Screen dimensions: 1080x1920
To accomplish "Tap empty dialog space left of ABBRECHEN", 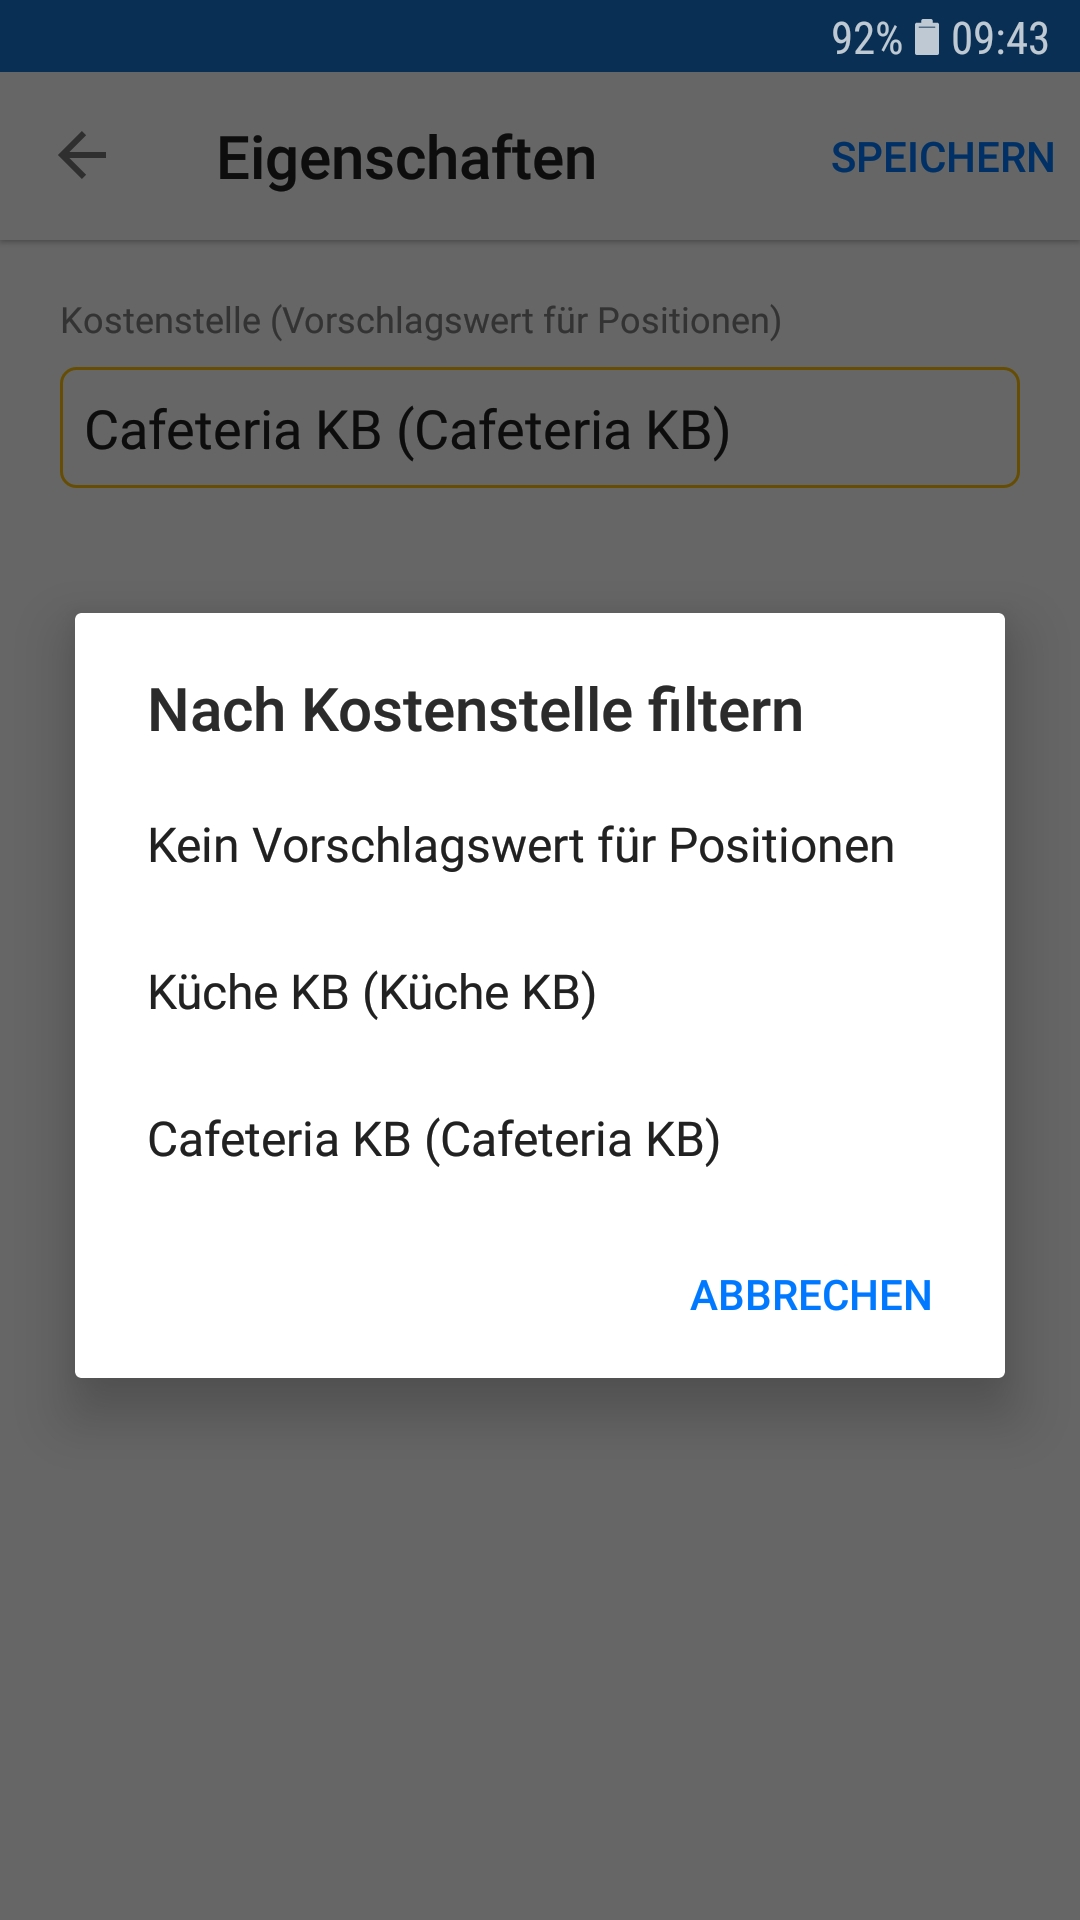I will 380,1296.
